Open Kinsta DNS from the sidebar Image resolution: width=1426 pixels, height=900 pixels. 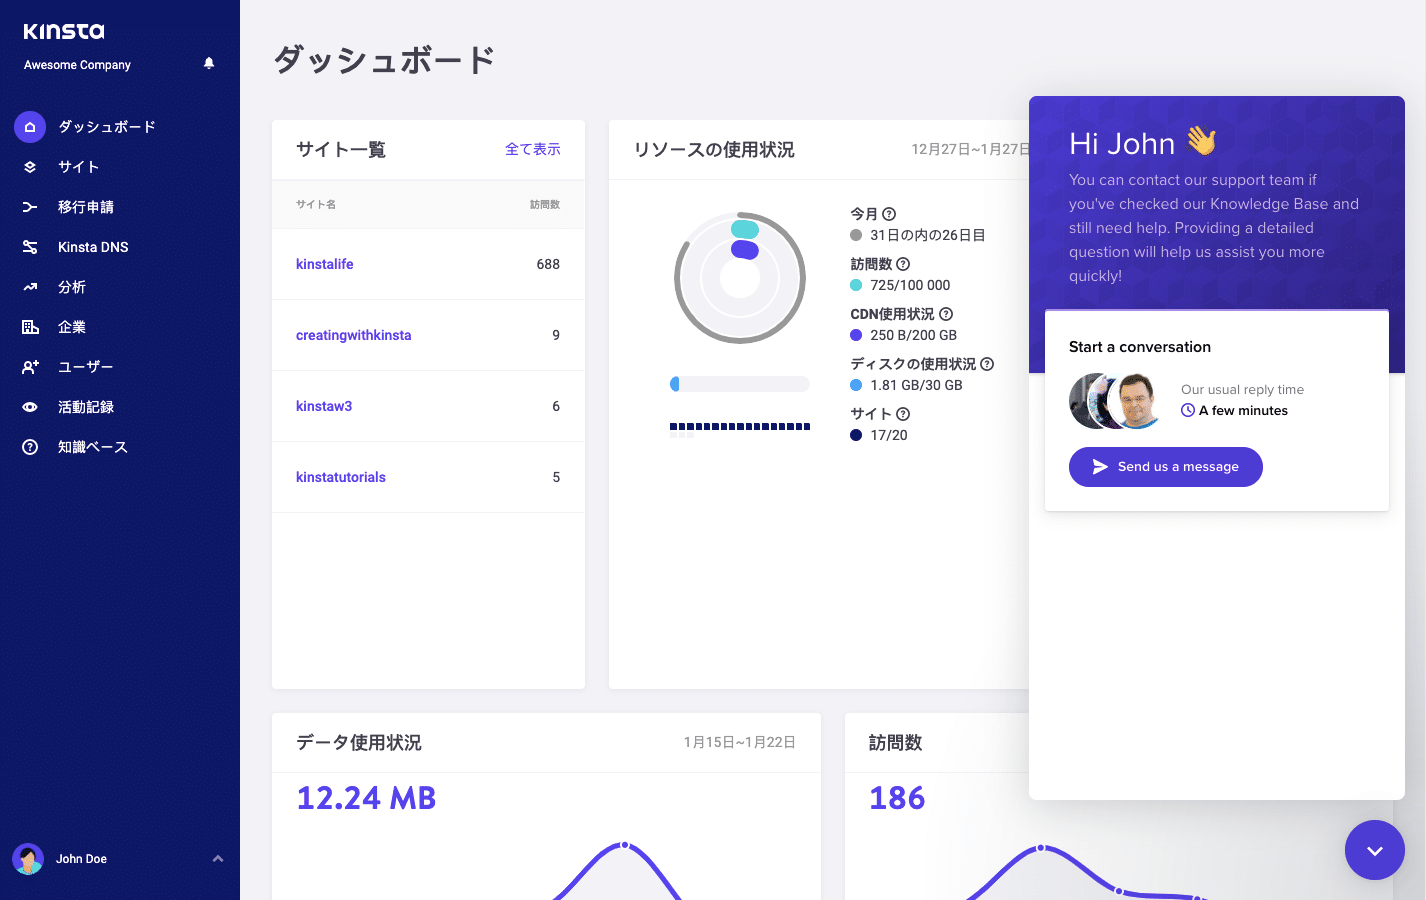[30, 247]
